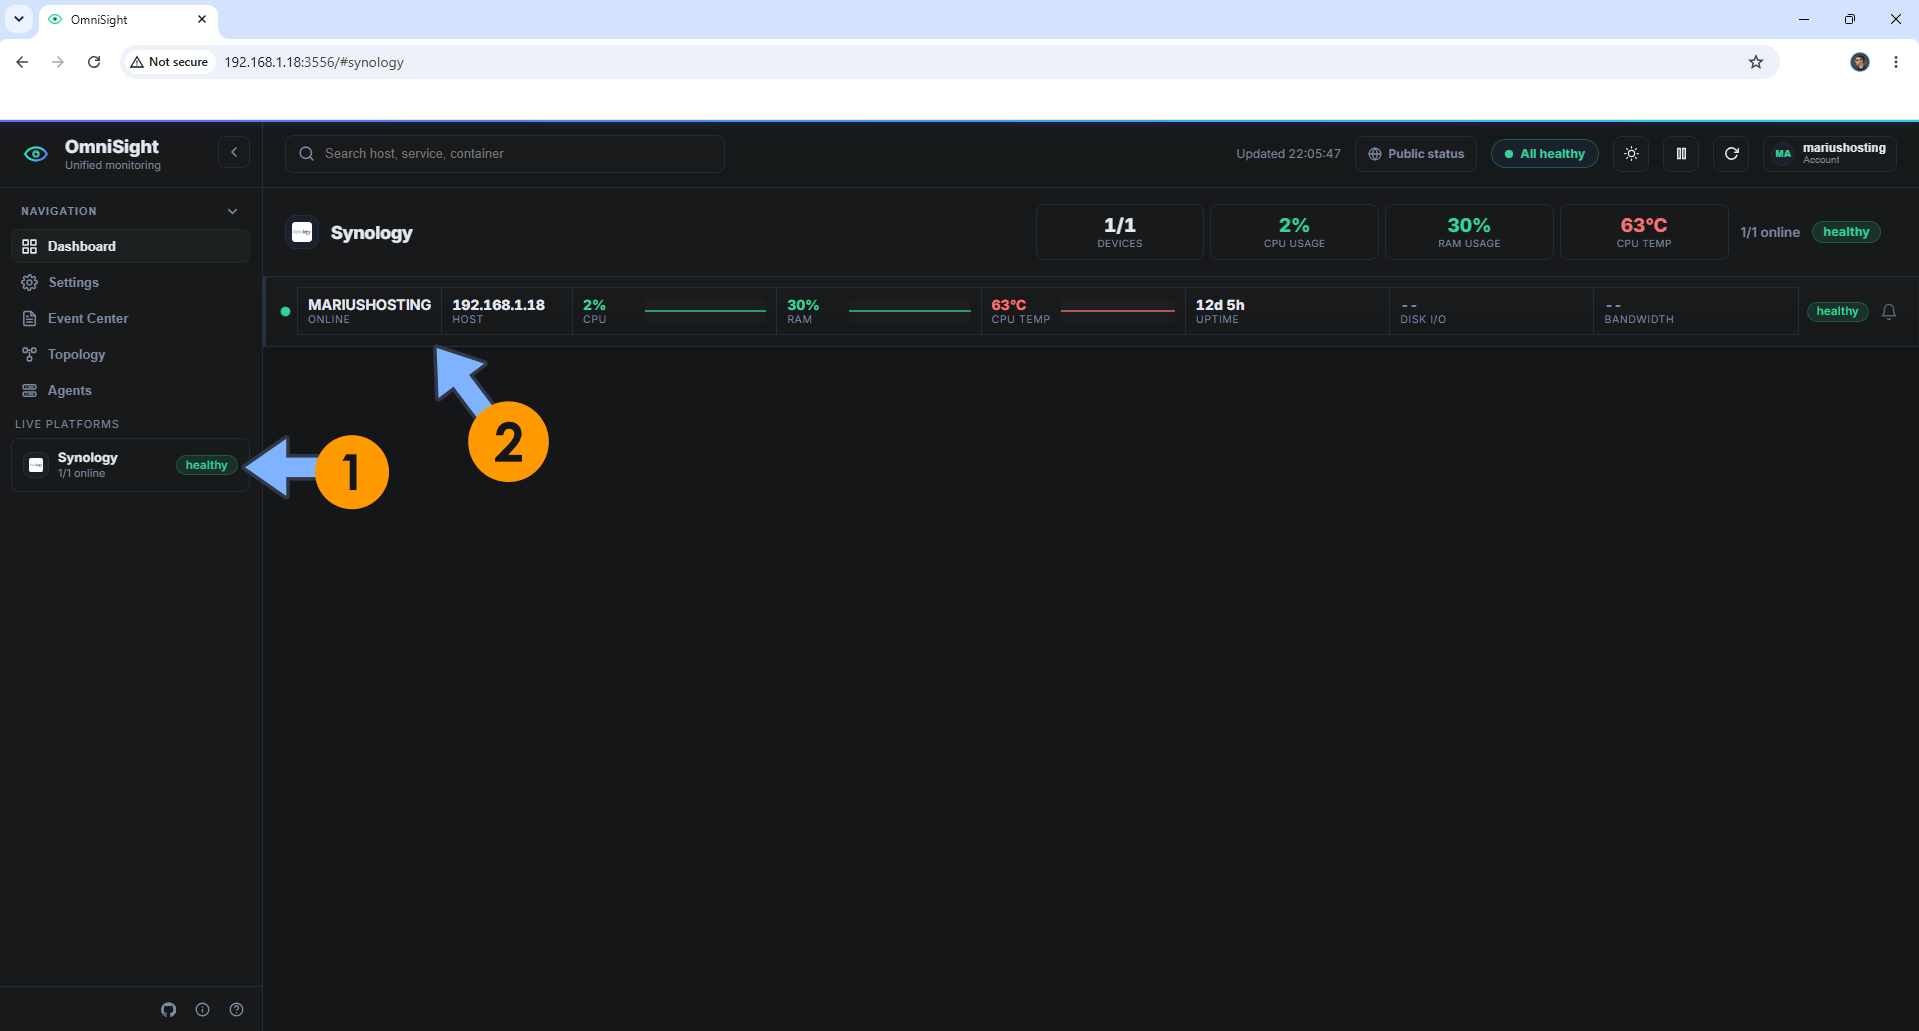Click the 1/1 online text in header

tap(1770, 232)
